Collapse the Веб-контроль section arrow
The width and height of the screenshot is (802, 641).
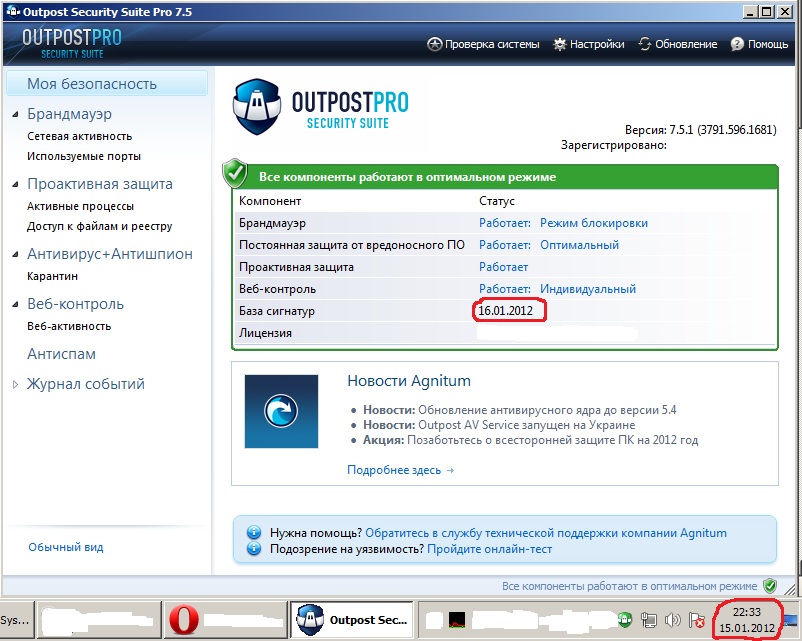[x=15, y=304]
